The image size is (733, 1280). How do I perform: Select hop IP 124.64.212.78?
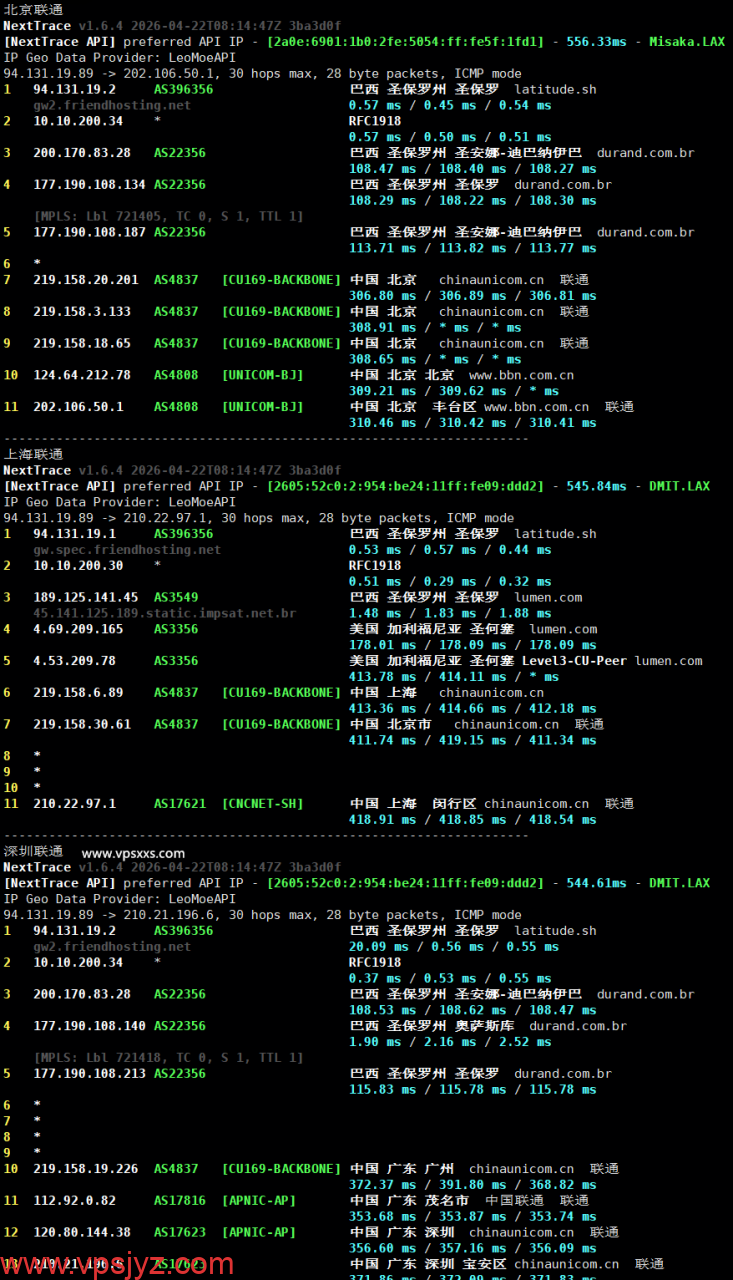(x=82, y=375)
